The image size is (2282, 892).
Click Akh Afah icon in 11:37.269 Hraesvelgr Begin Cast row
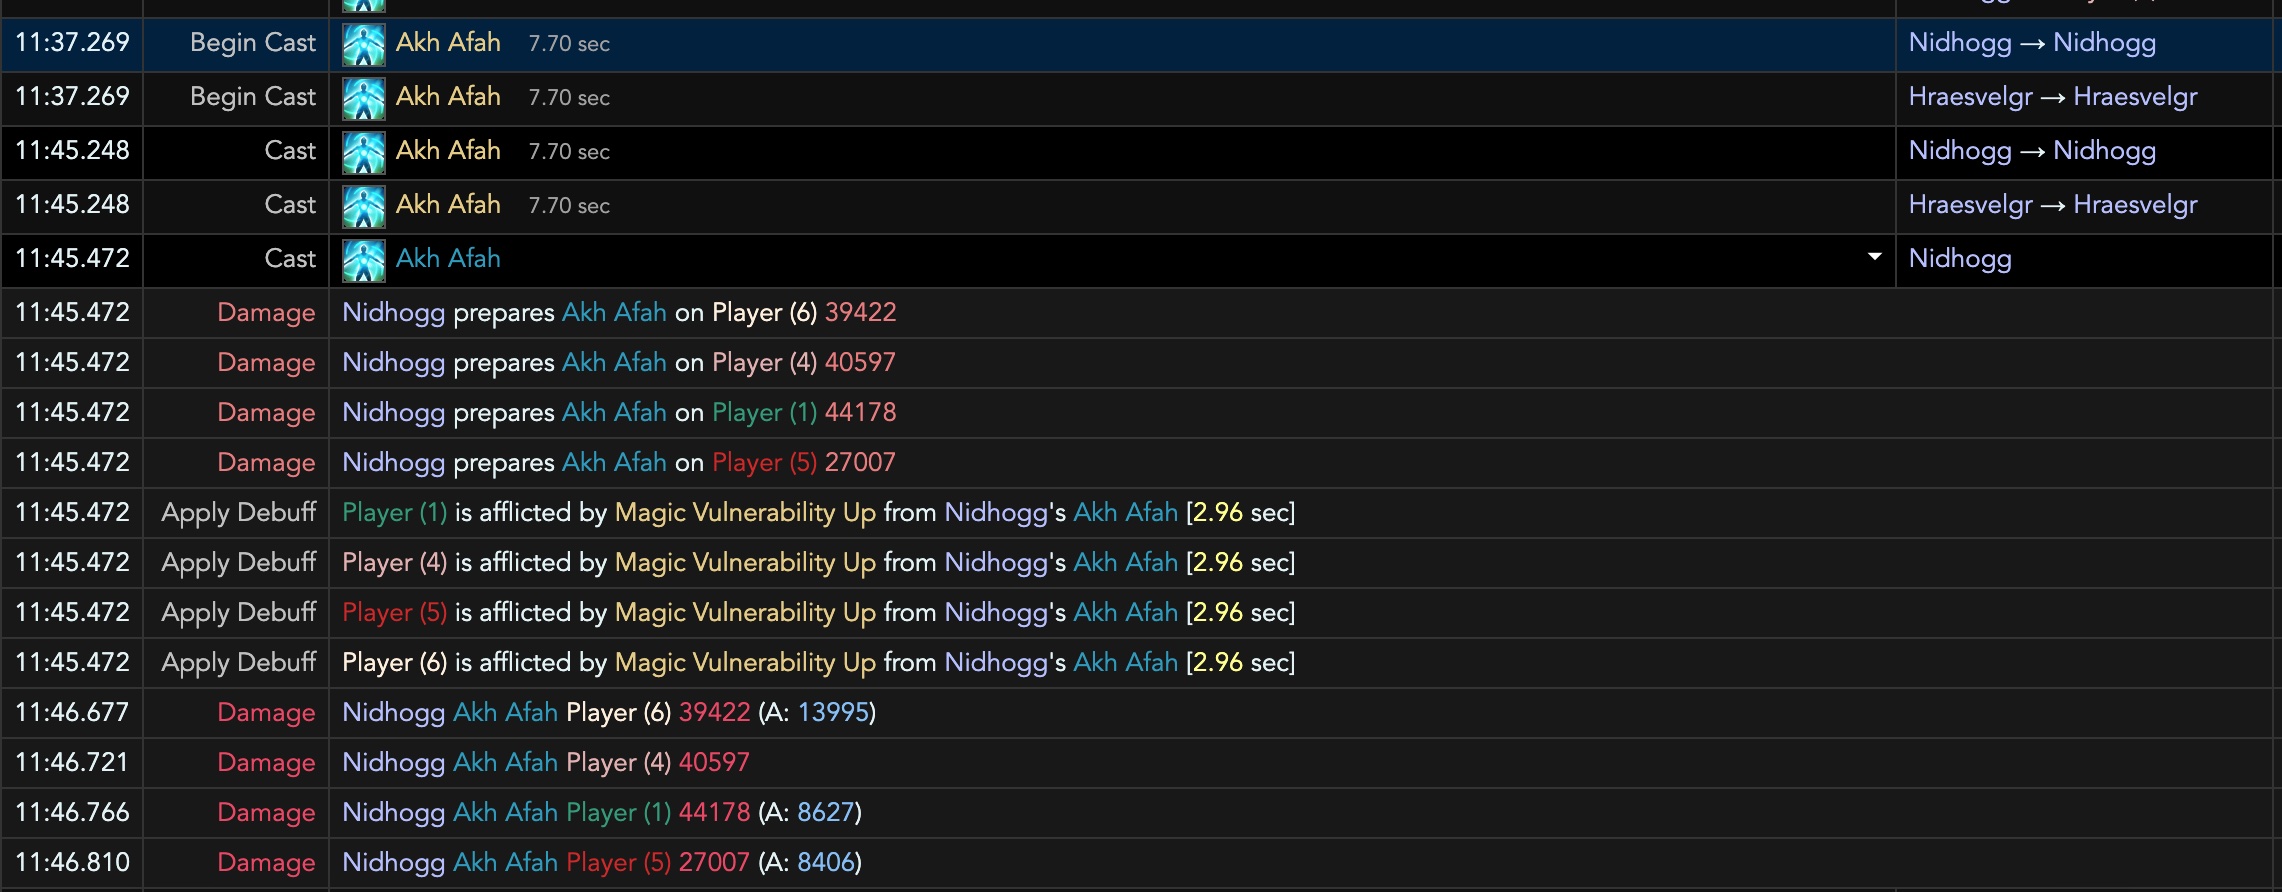point(364,98)
